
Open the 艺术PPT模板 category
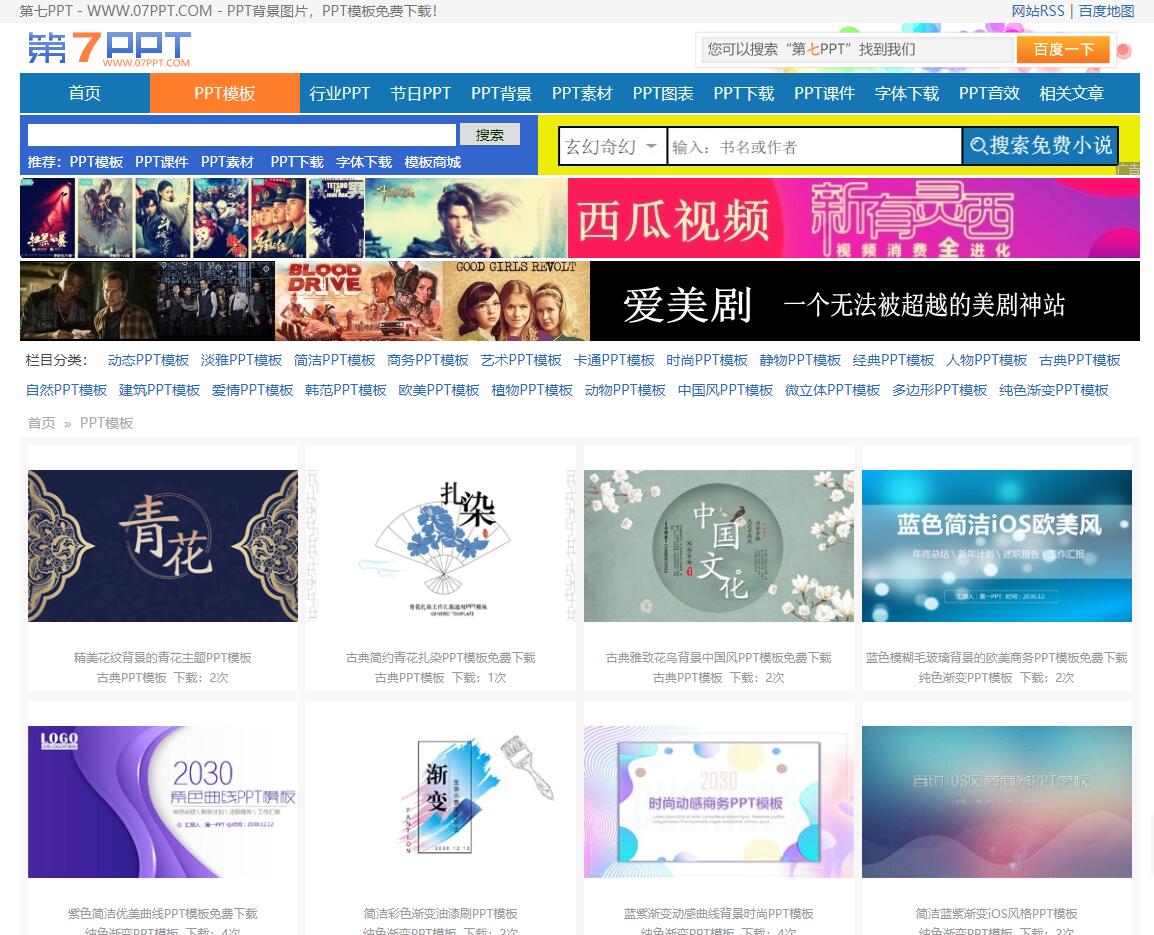pyautogui.click(x=521, y=360)
